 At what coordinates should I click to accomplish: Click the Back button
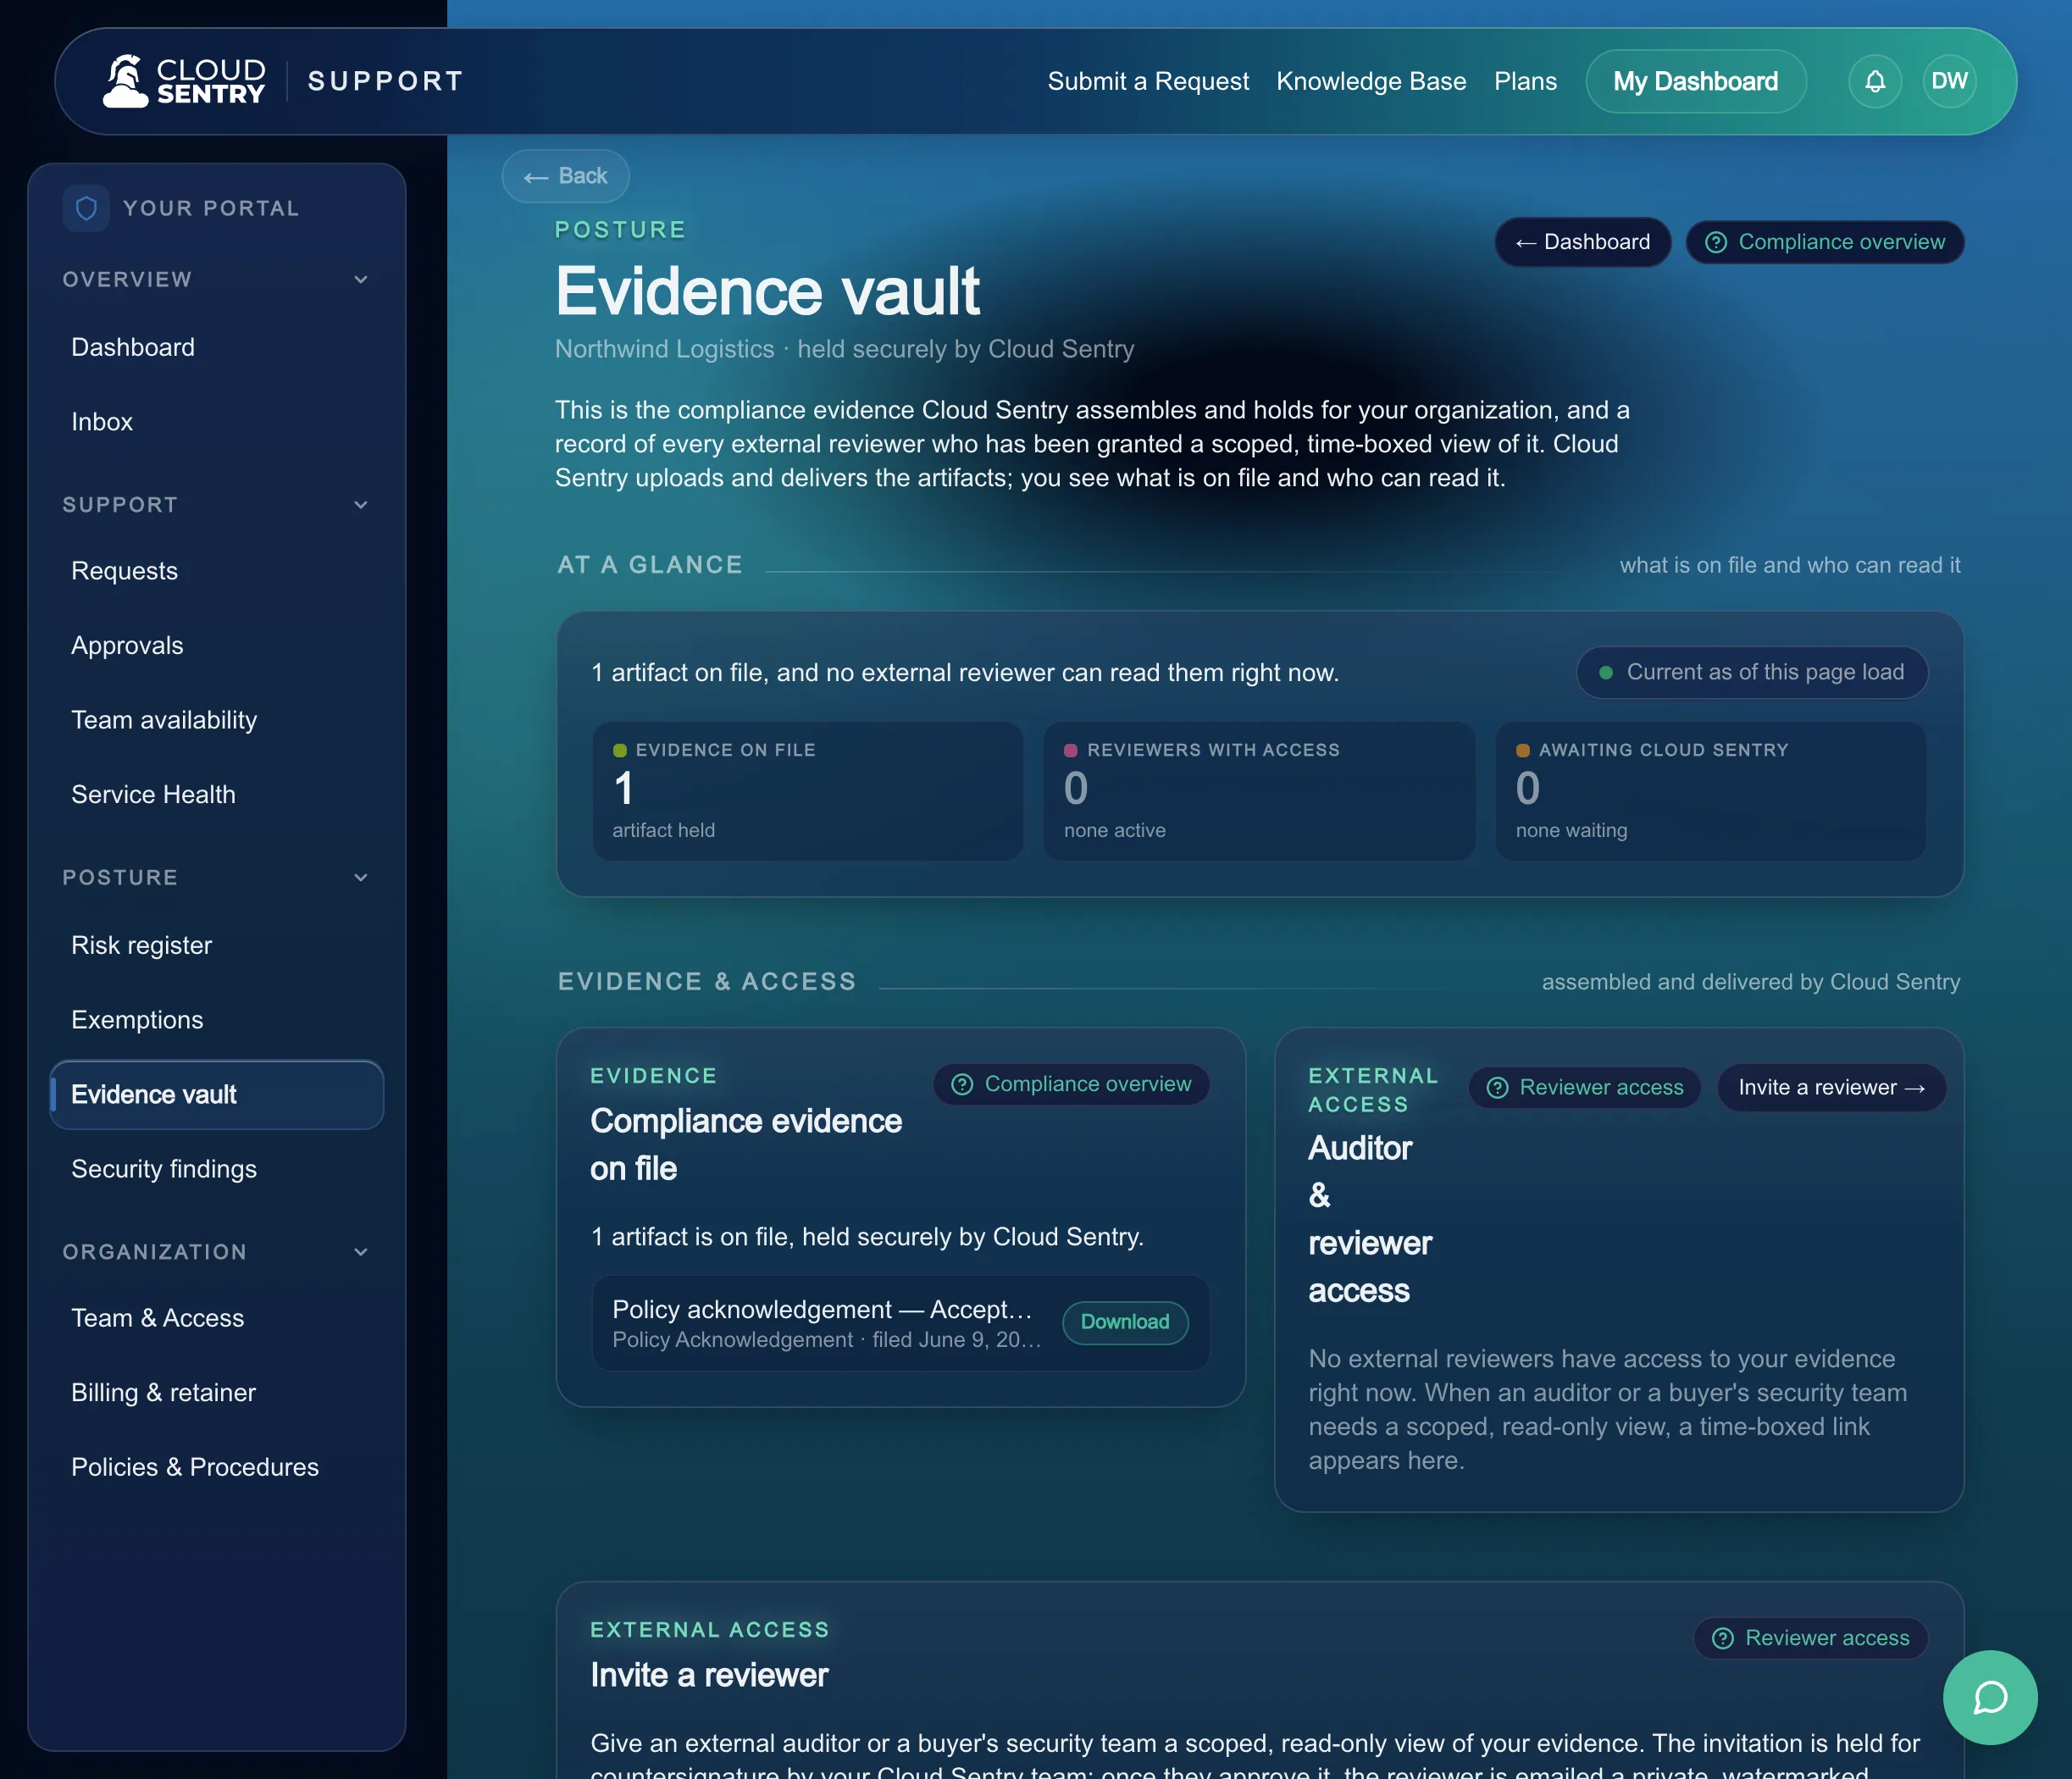tap(565, 176)
